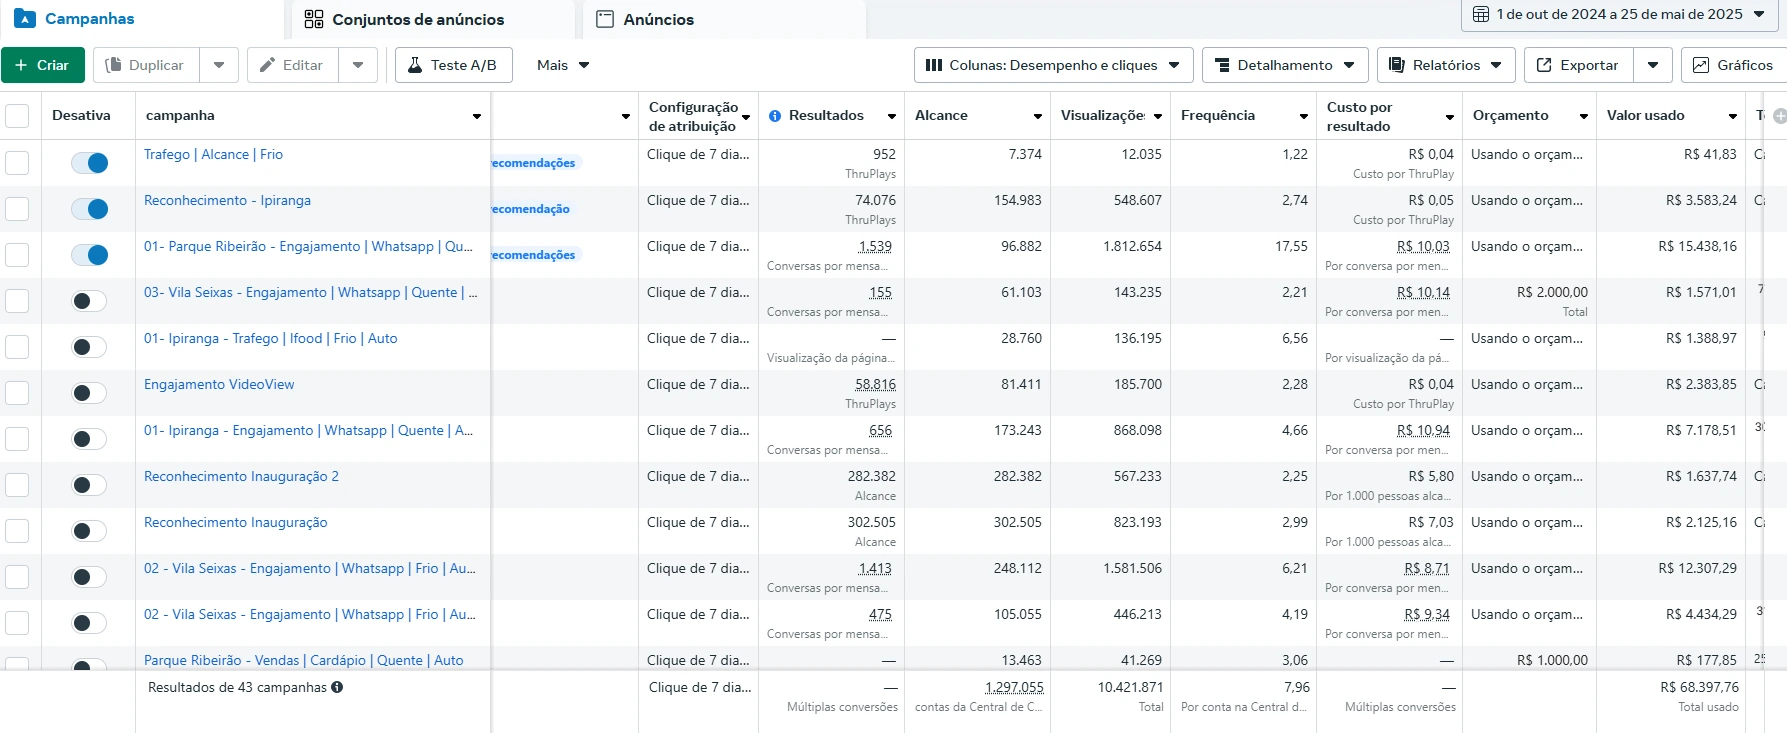Click the report icon on Relatórios

[1397, 65]
